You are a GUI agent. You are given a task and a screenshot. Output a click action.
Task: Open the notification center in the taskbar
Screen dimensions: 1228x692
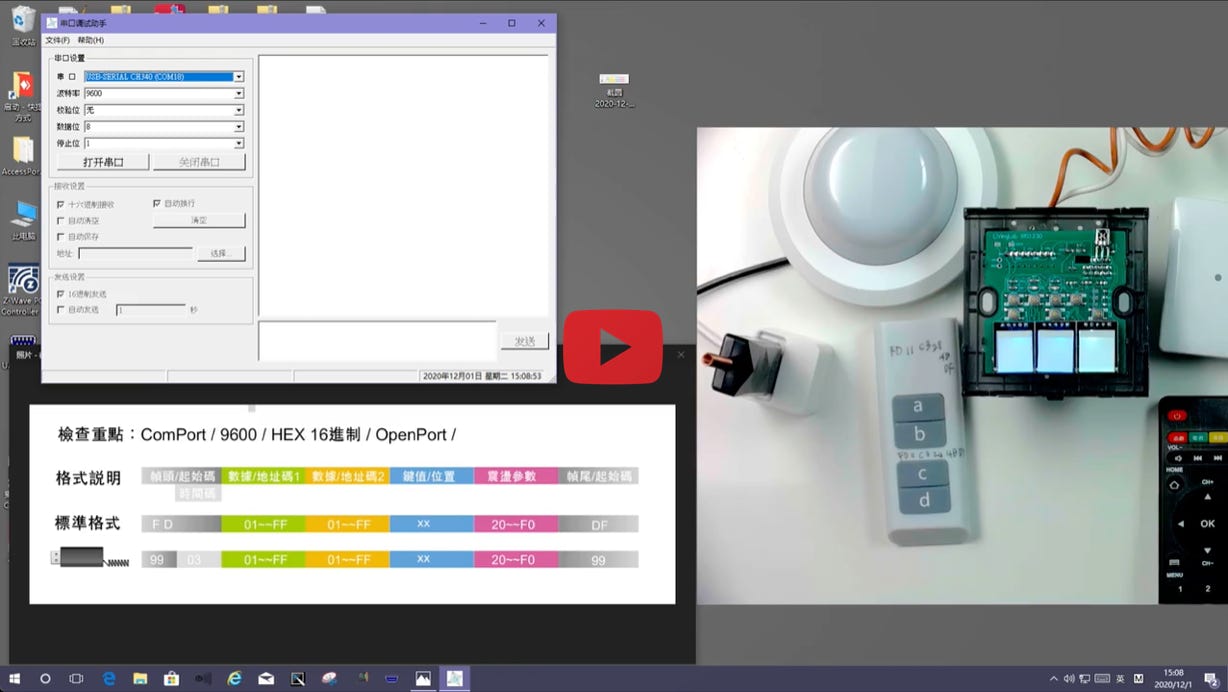click(1210, 679)
